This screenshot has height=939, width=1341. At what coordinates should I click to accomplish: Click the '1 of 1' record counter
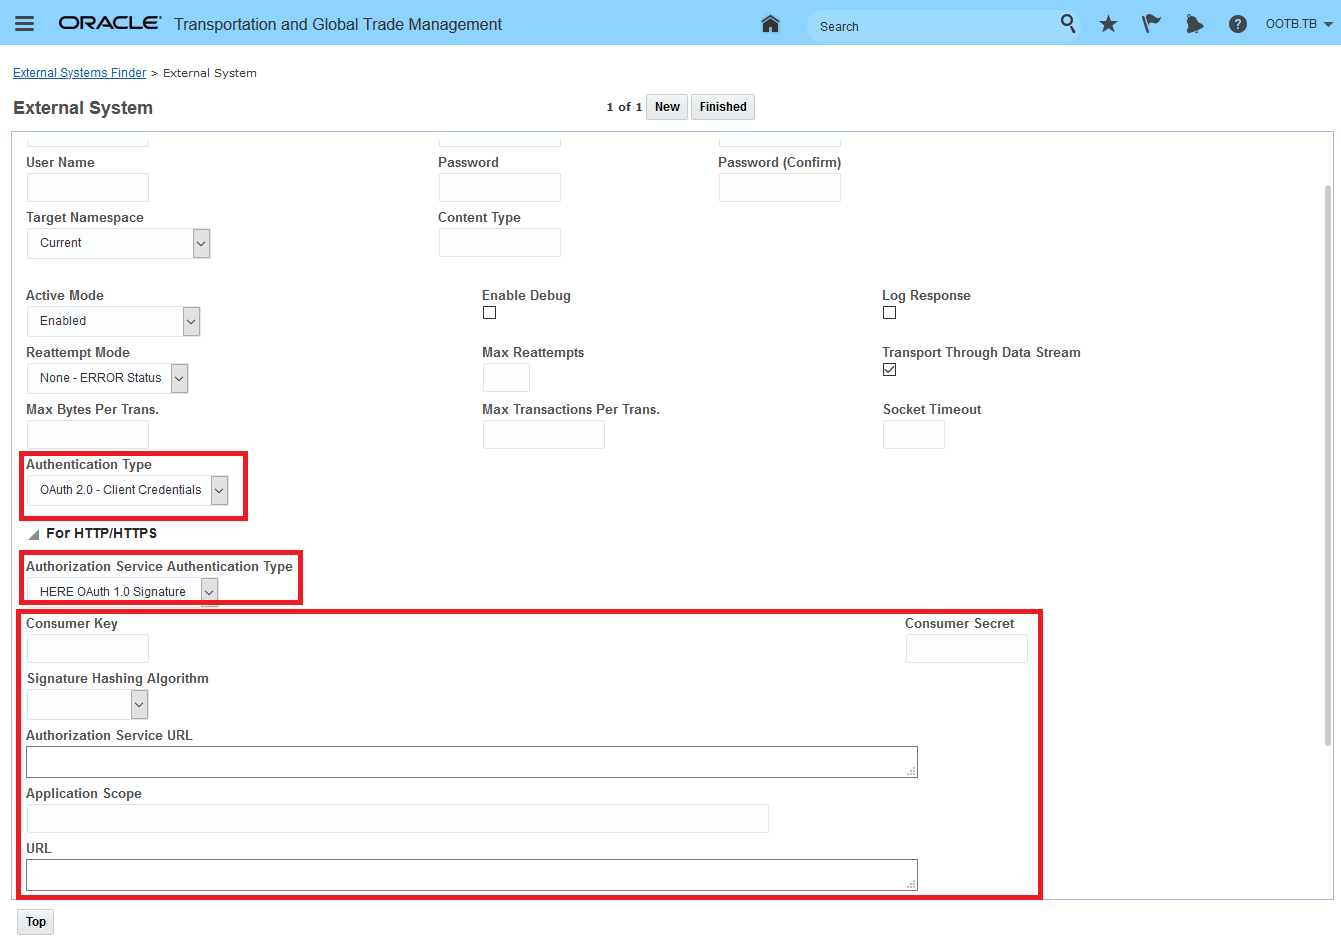[x=624, y=107]
